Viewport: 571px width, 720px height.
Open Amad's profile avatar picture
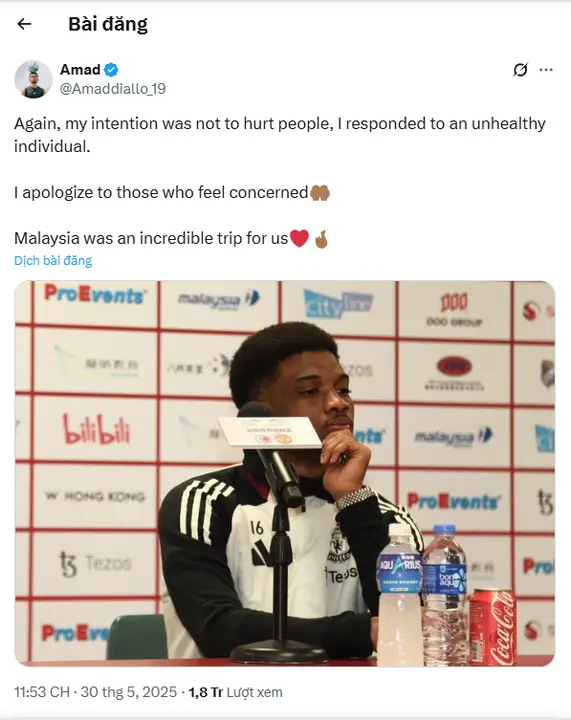33,79
